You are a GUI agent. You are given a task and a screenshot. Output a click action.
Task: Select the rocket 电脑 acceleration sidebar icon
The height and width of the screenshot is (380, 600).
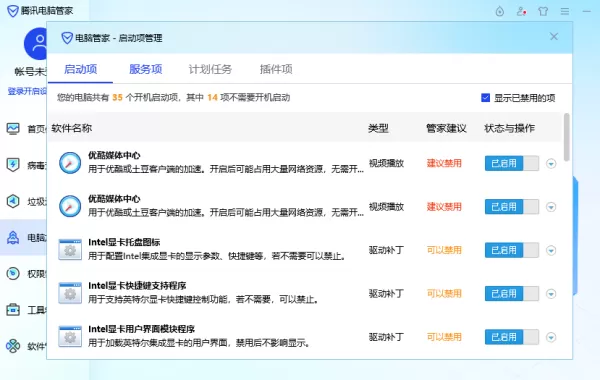pos(13,238)
